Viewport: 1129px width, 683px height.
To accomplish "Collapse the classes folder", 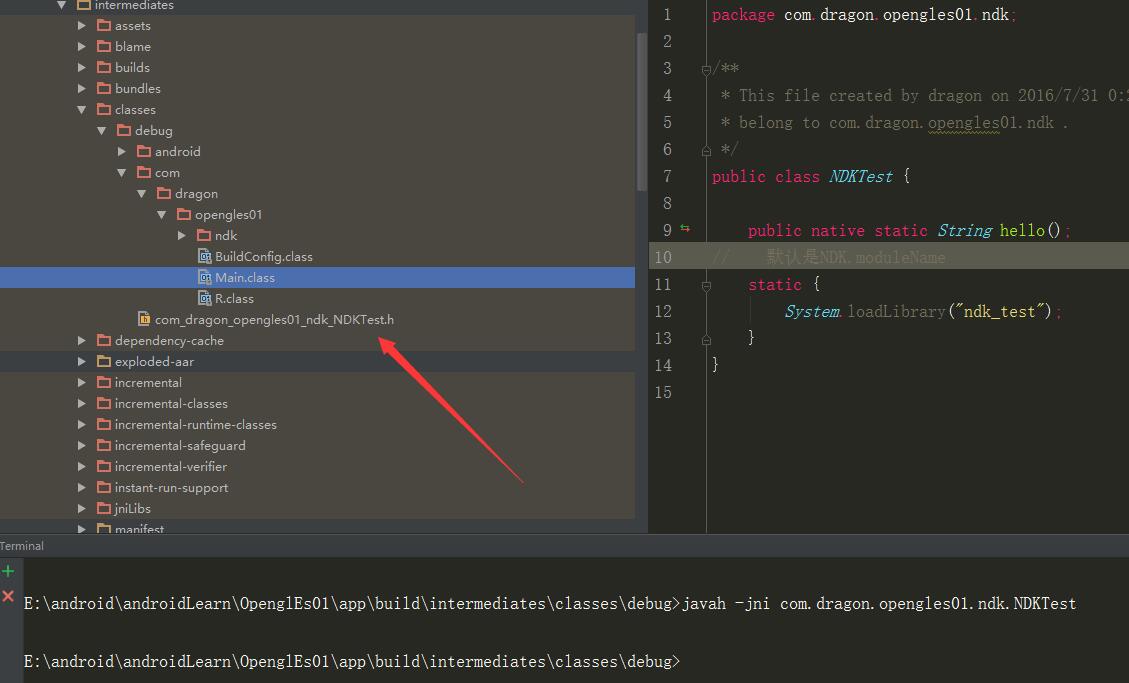I will tap(81, 109).
